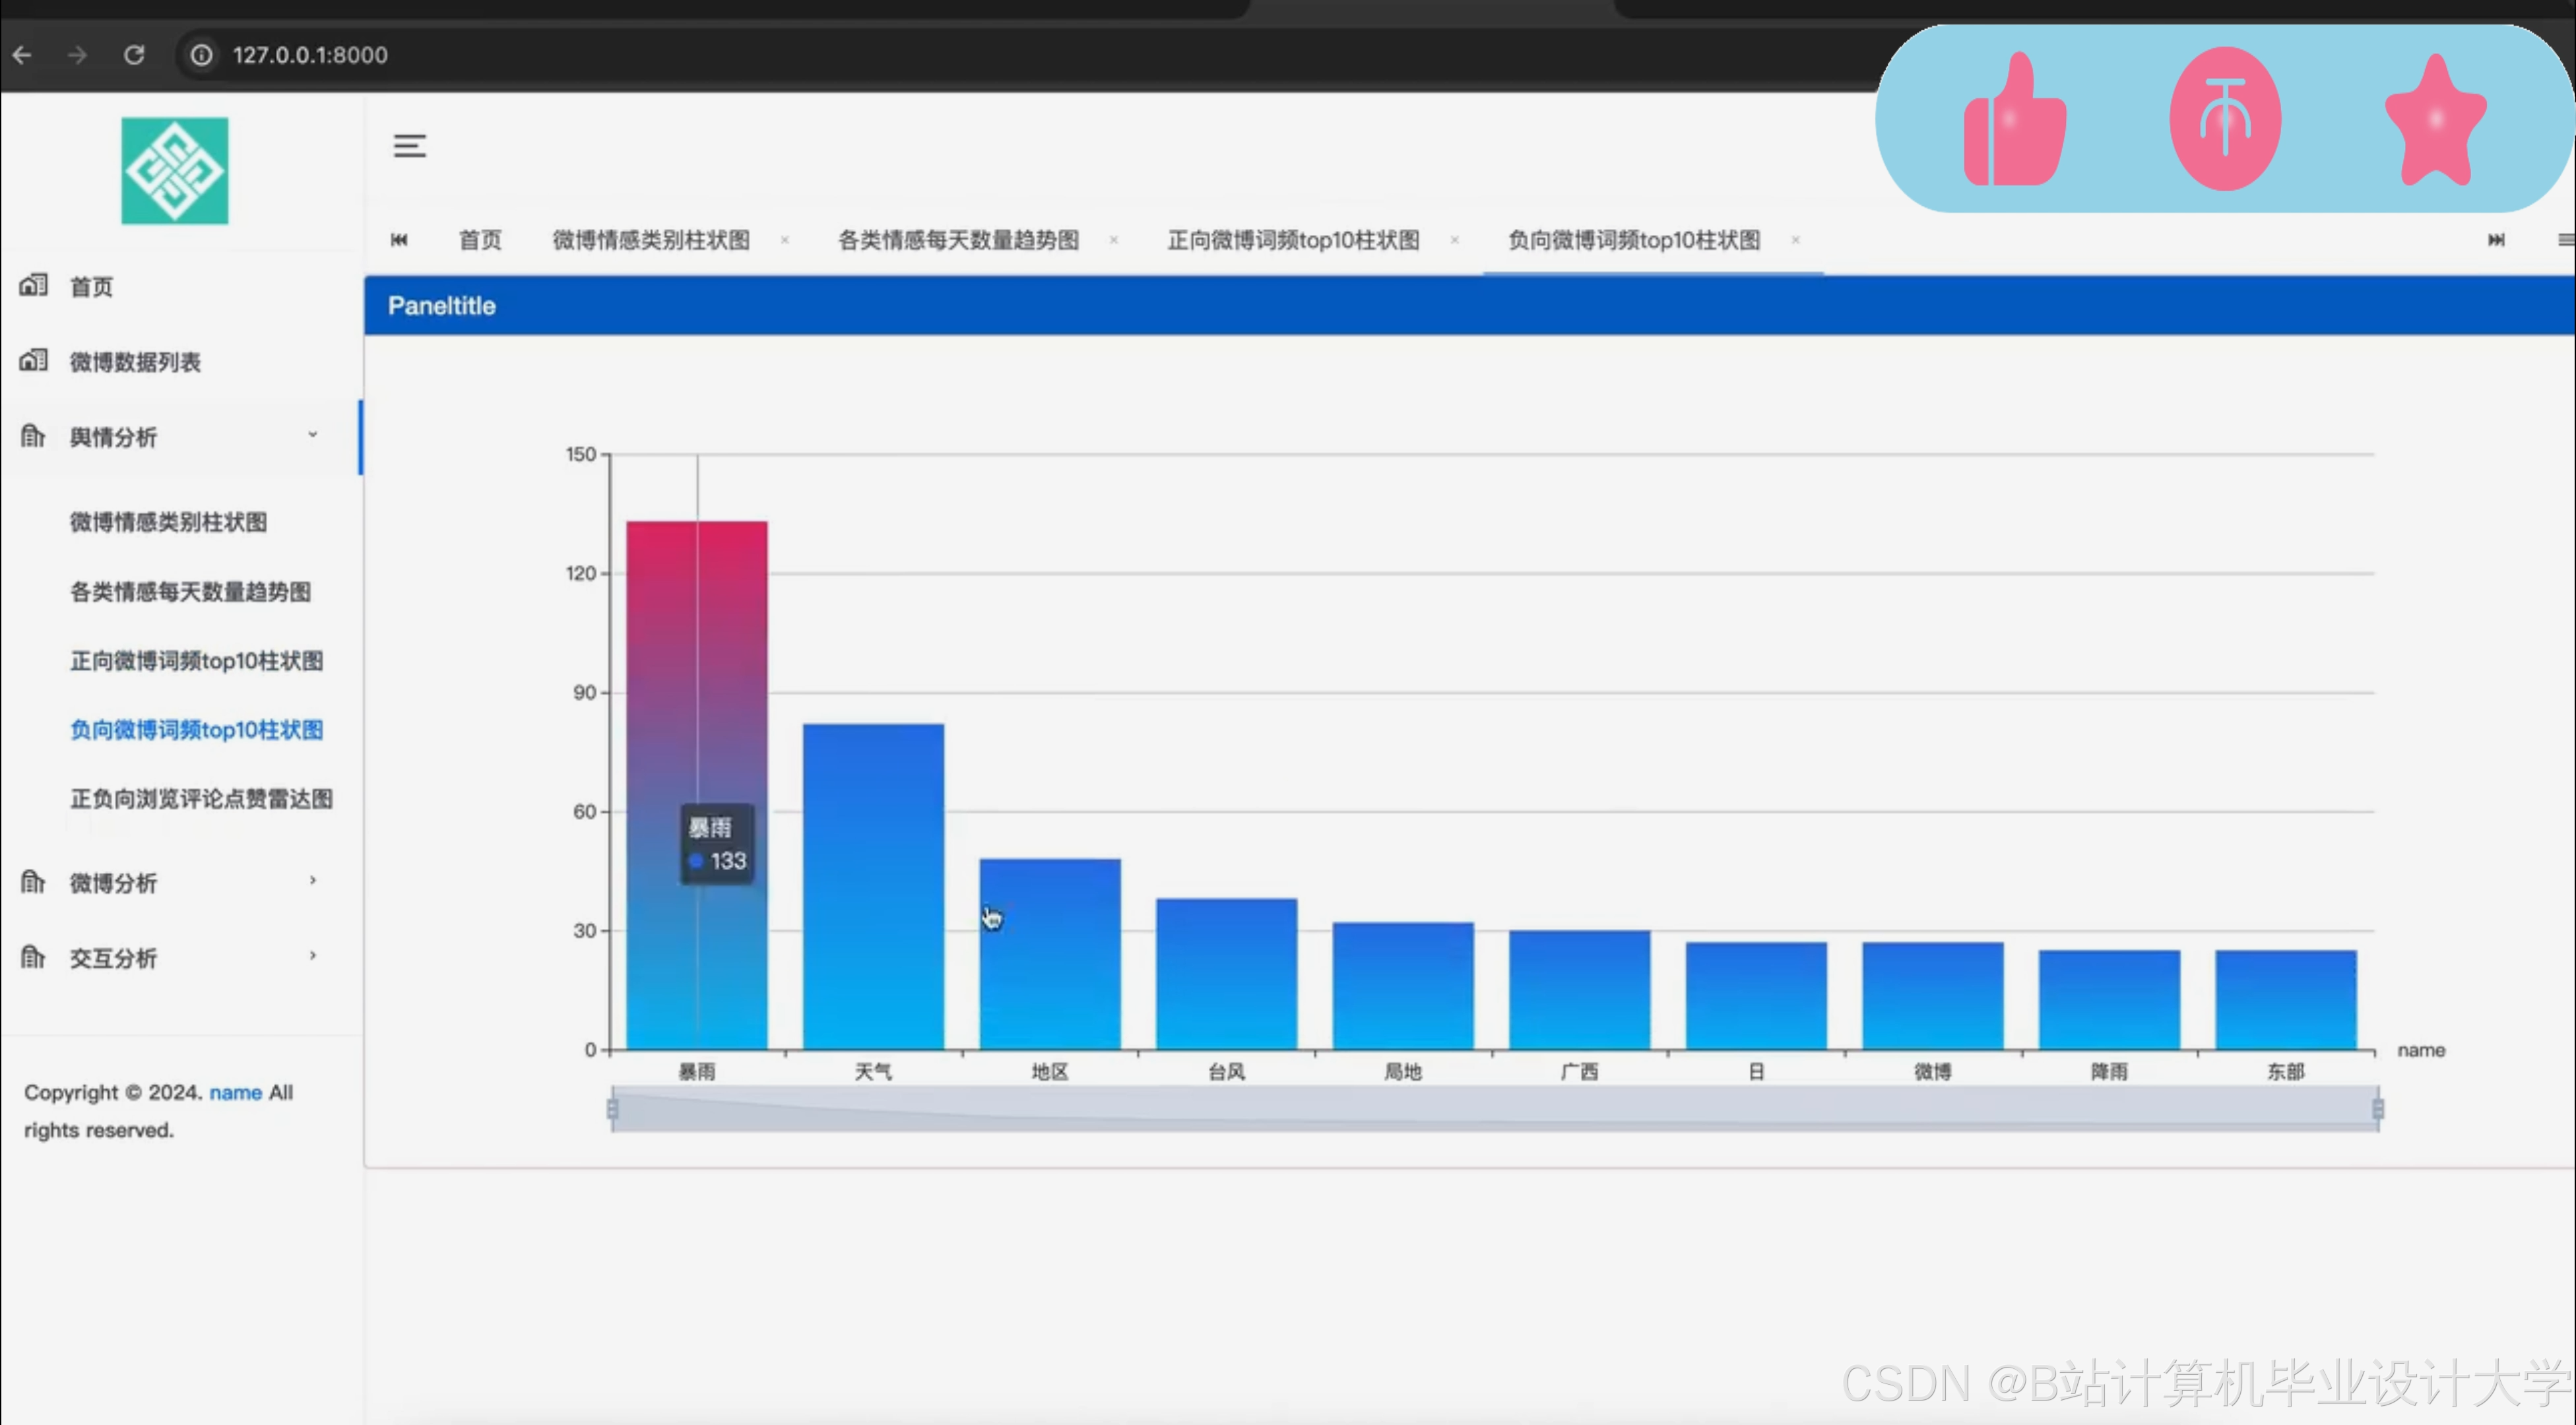Click the browser reload icon
The image size is (2576, 1425).
click(134, 55)
